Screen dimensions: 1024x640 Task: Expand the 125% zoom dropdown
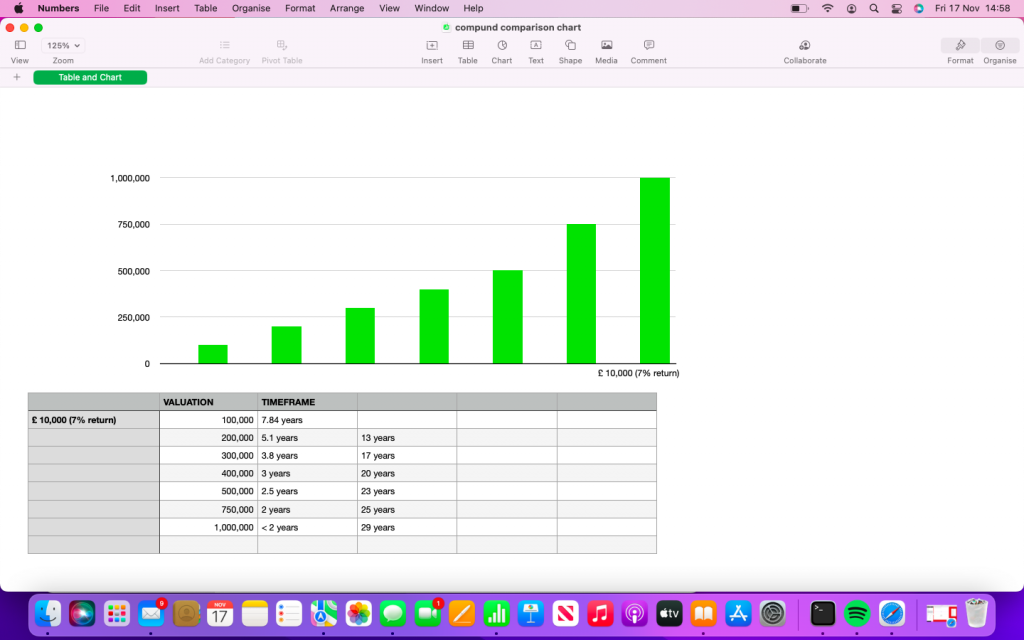point(63,46)
